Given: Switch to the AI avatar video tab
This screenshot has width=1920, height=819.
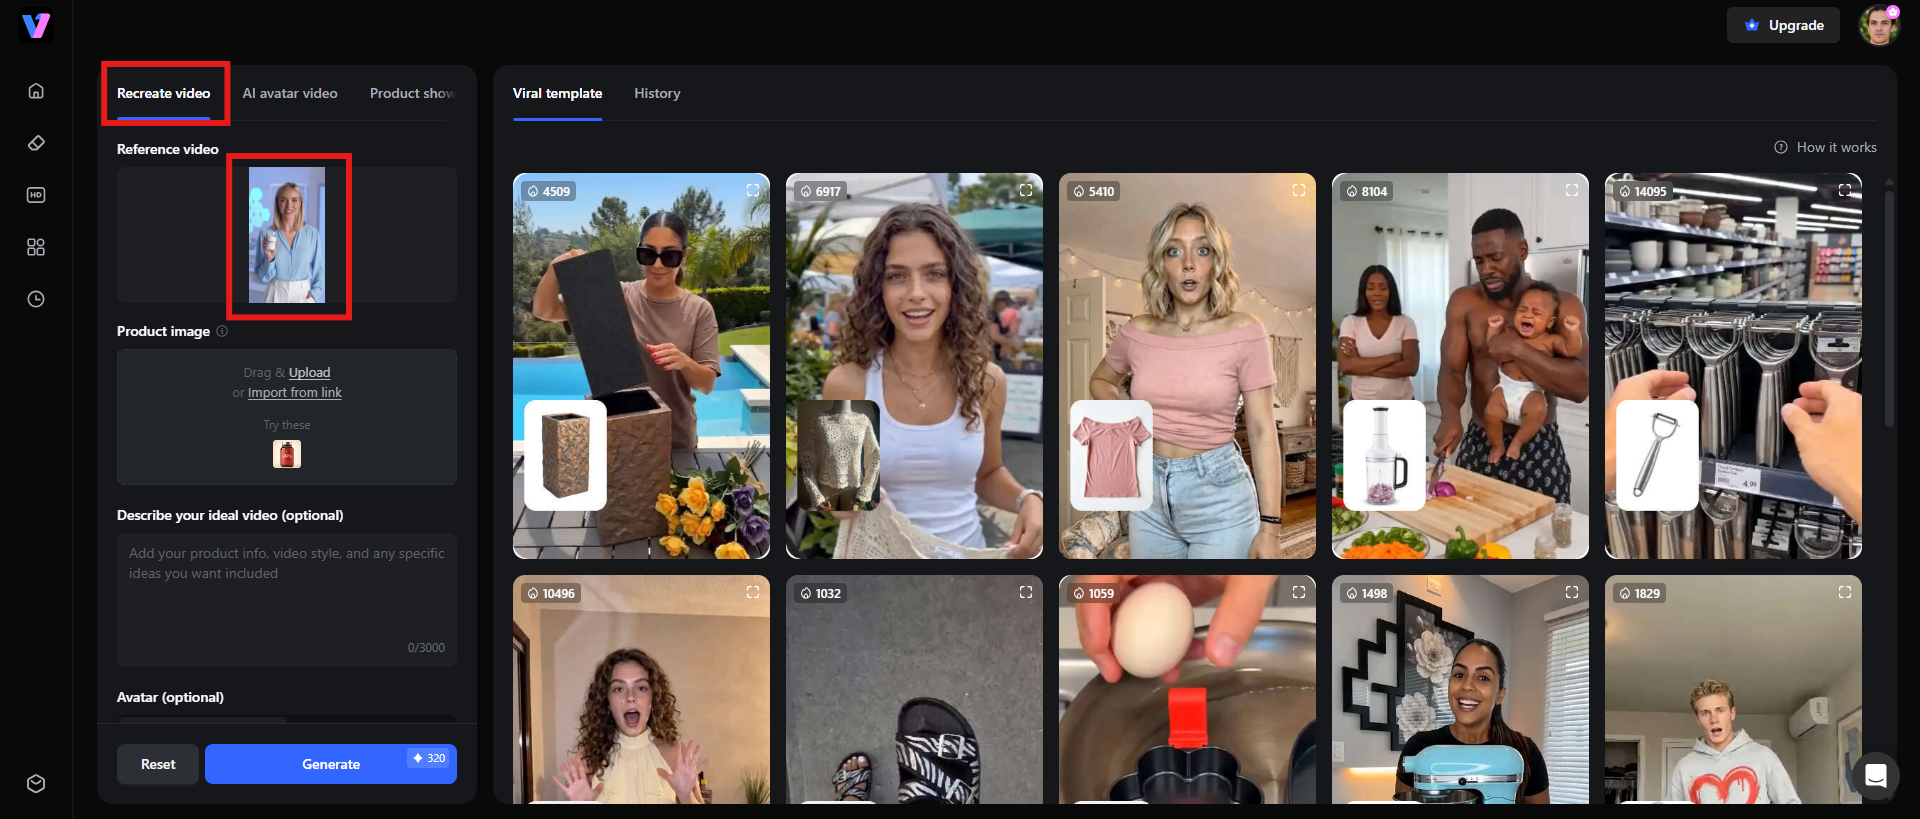Looking at the screenshot, I should point(290,93).
